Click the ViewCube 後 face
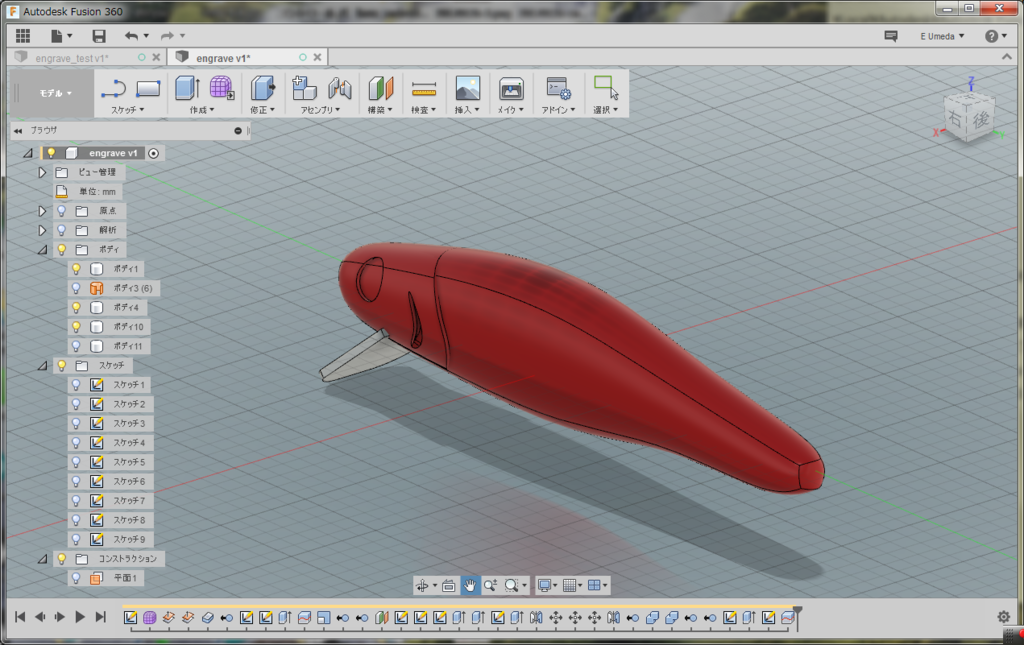Screen dimensions: 1024x645 pos(980,119)
